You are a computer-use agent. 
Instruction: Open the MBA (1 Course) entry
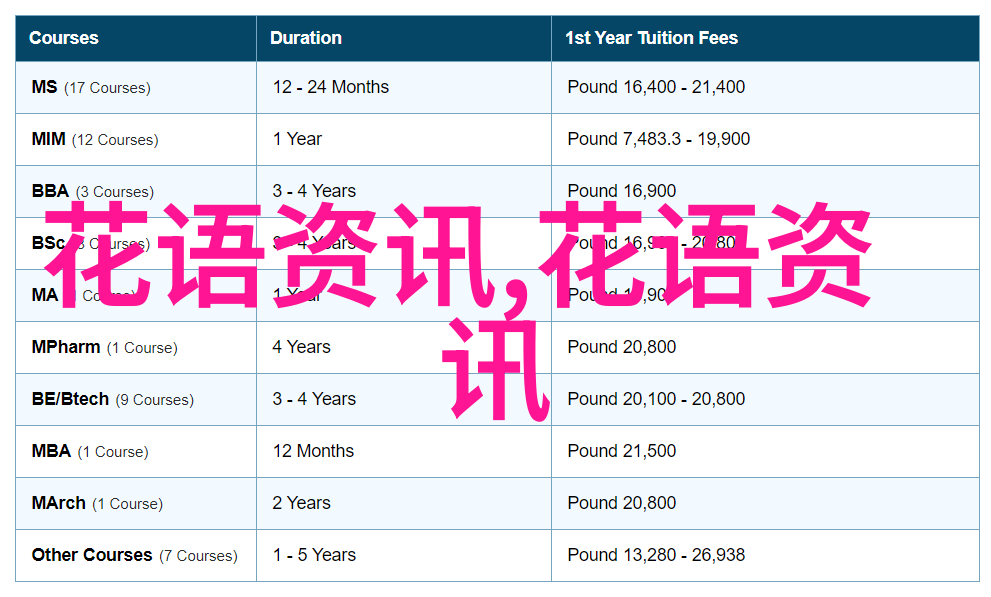[x=90, y=451]
